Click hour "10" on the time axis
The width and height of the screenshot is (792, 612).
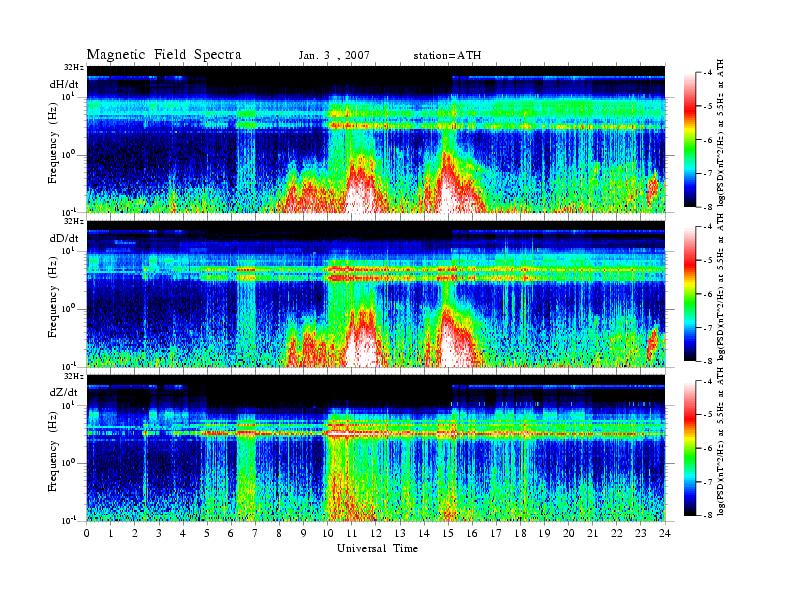[328, 533]
